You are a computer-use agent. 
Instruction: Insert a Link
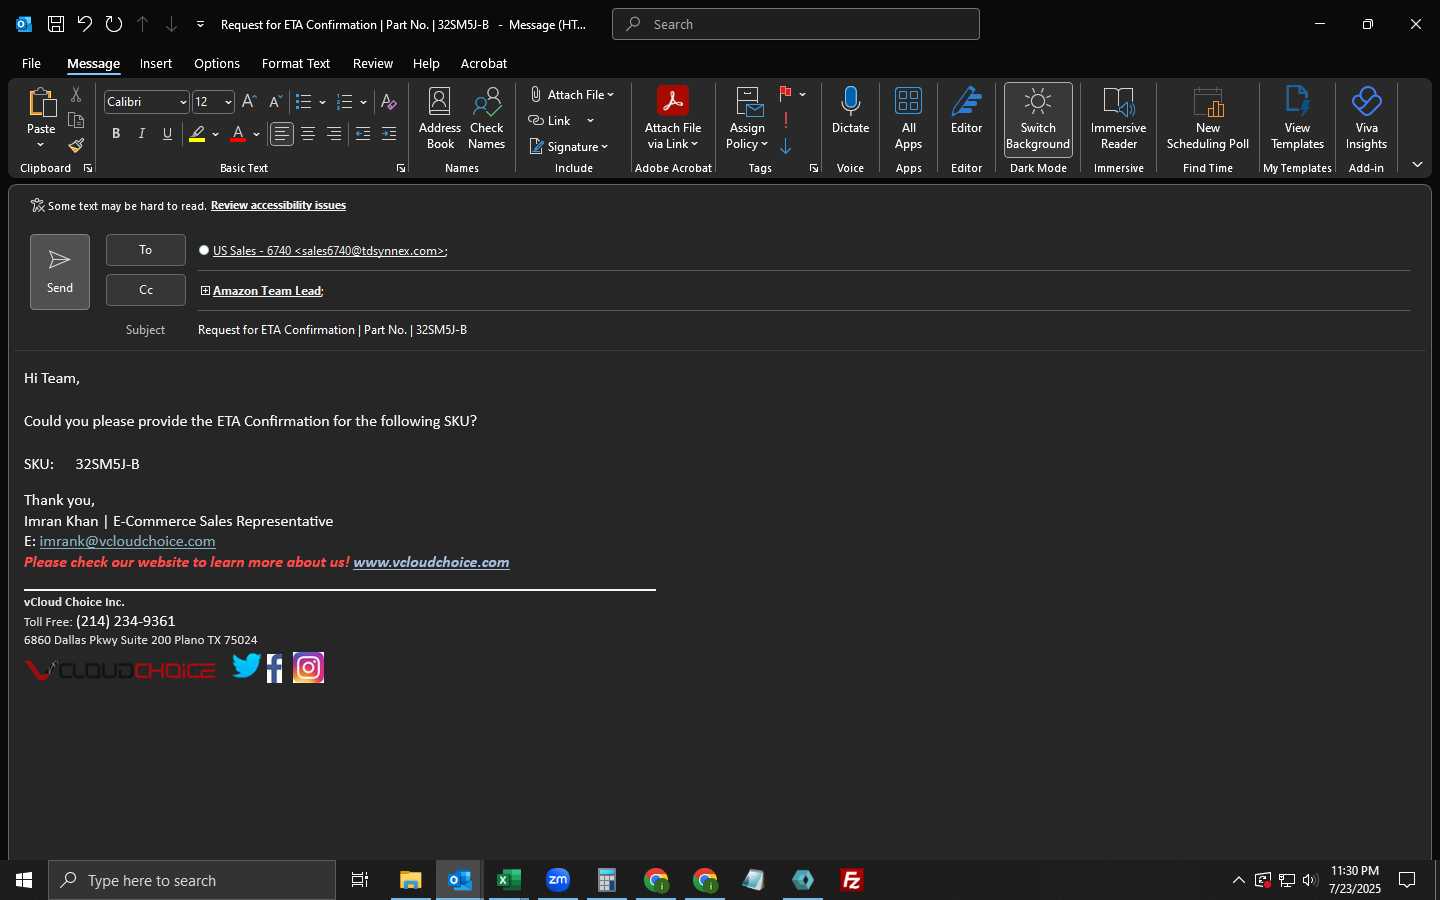[551, 121]
